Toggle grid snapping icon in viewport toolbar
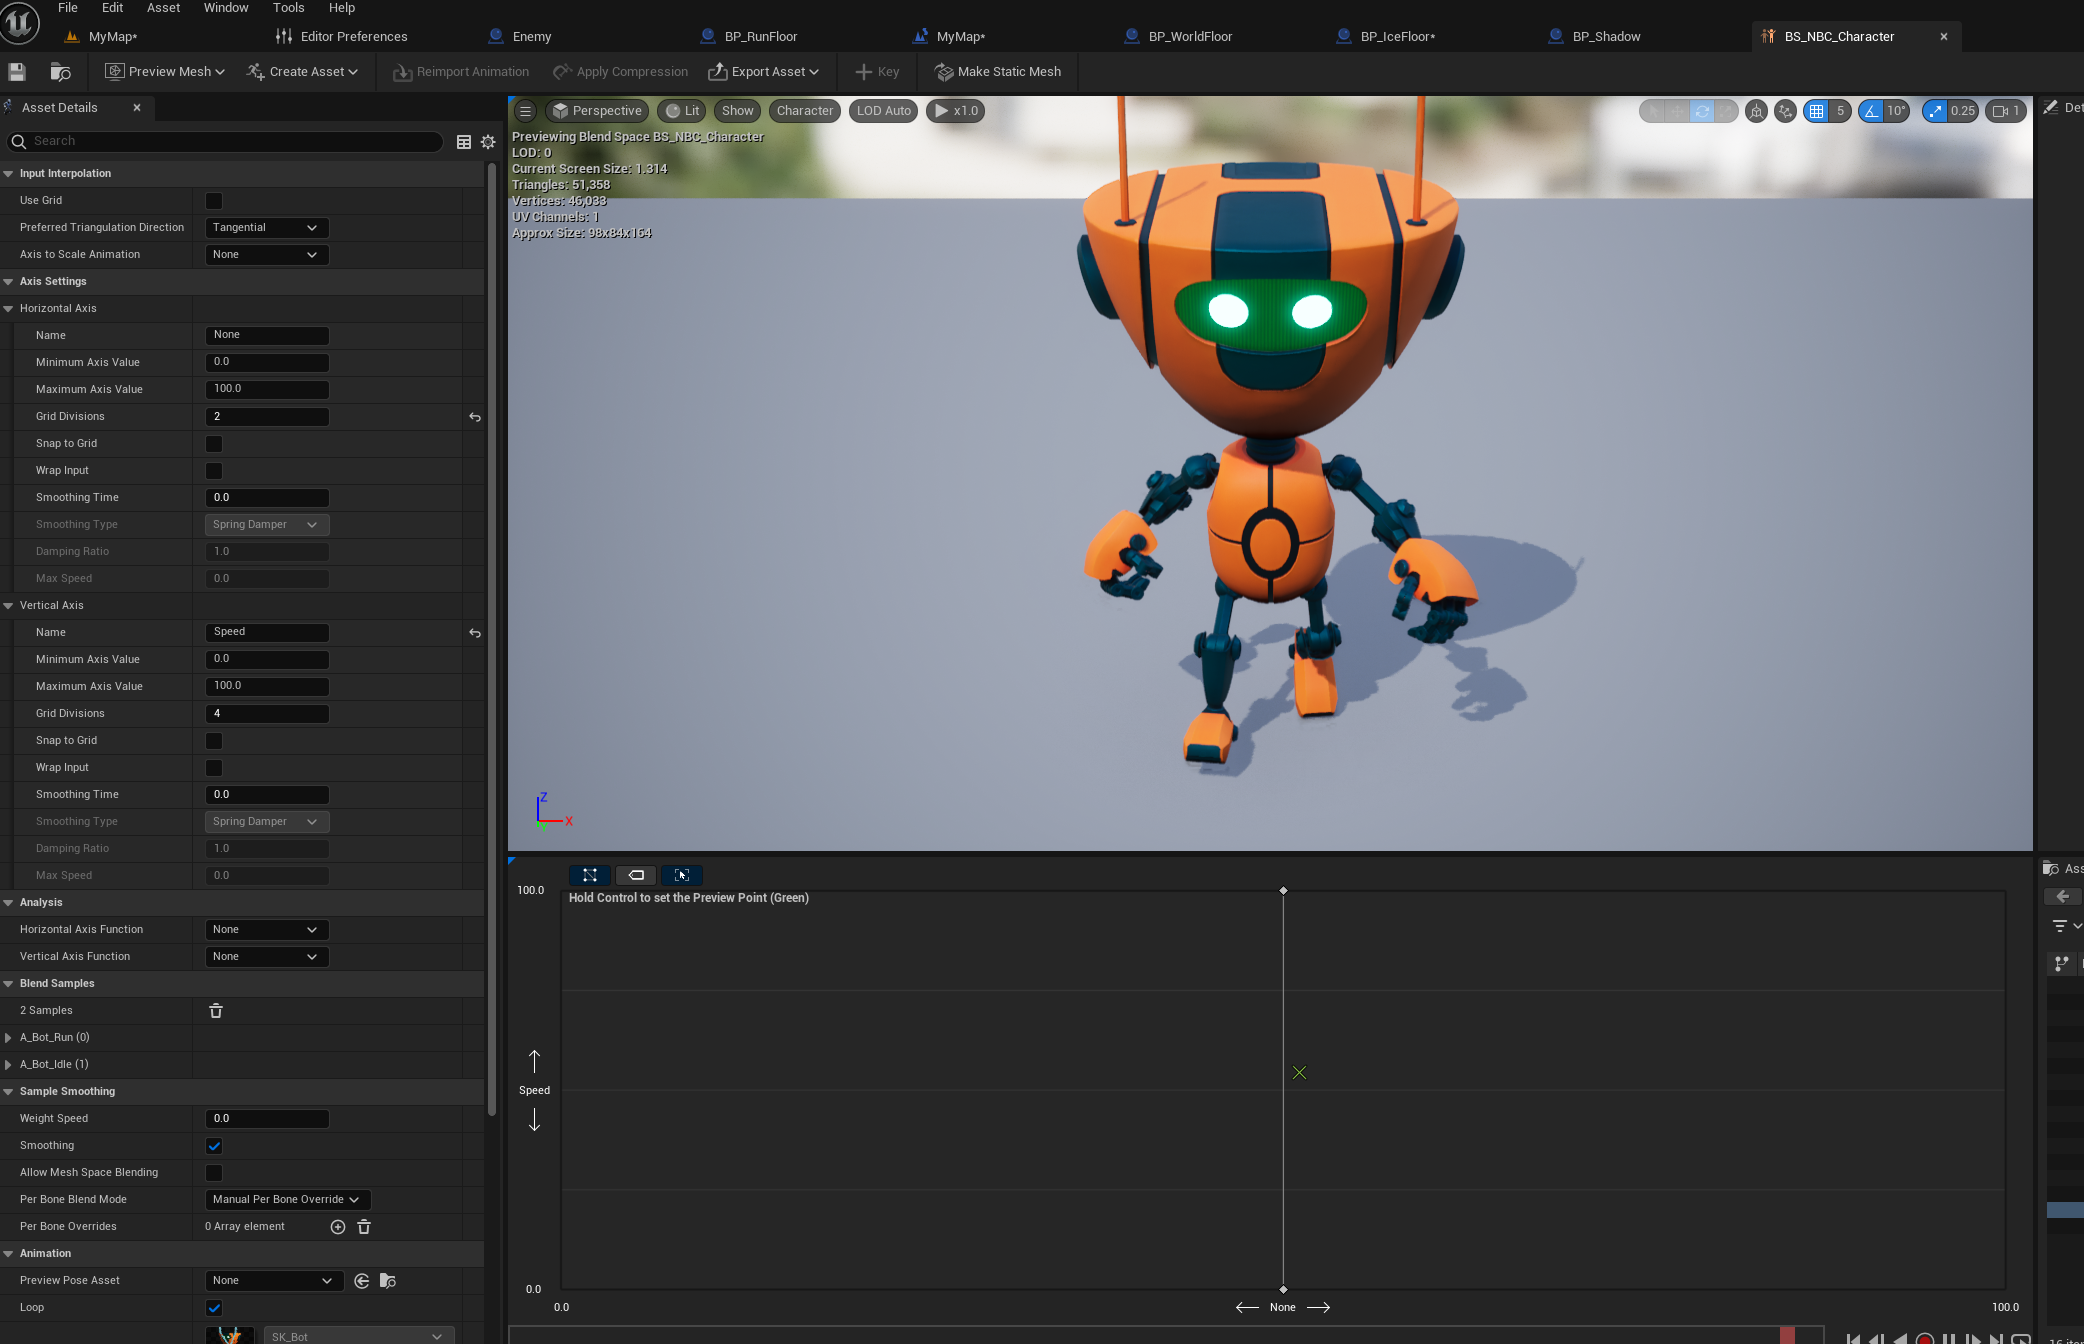Image resolution: width=2084 pixels, height=1344 pixels. pyautogui.click(x=1816, y=111)
